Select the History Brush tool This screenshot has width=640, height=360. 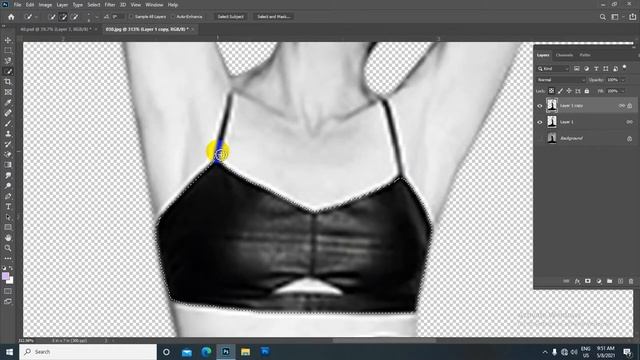8,144
